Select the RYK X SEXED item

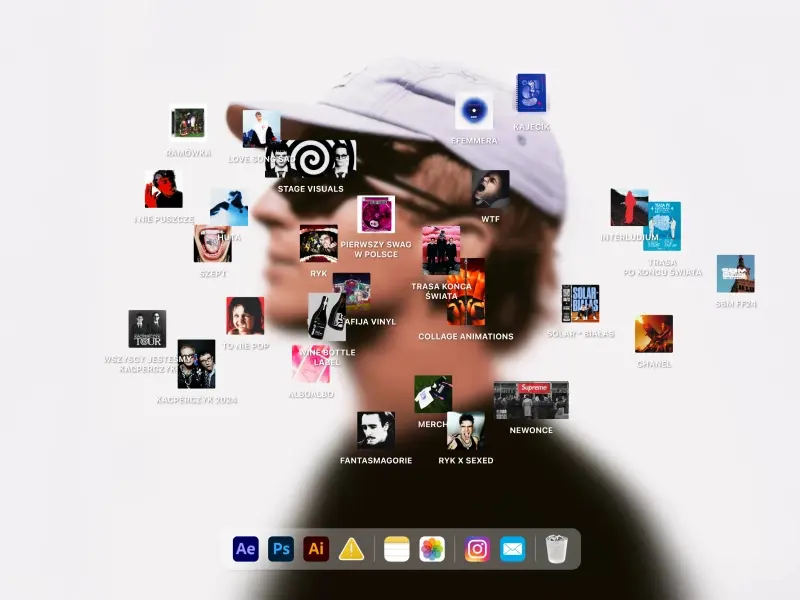click(x=465, y=430)
